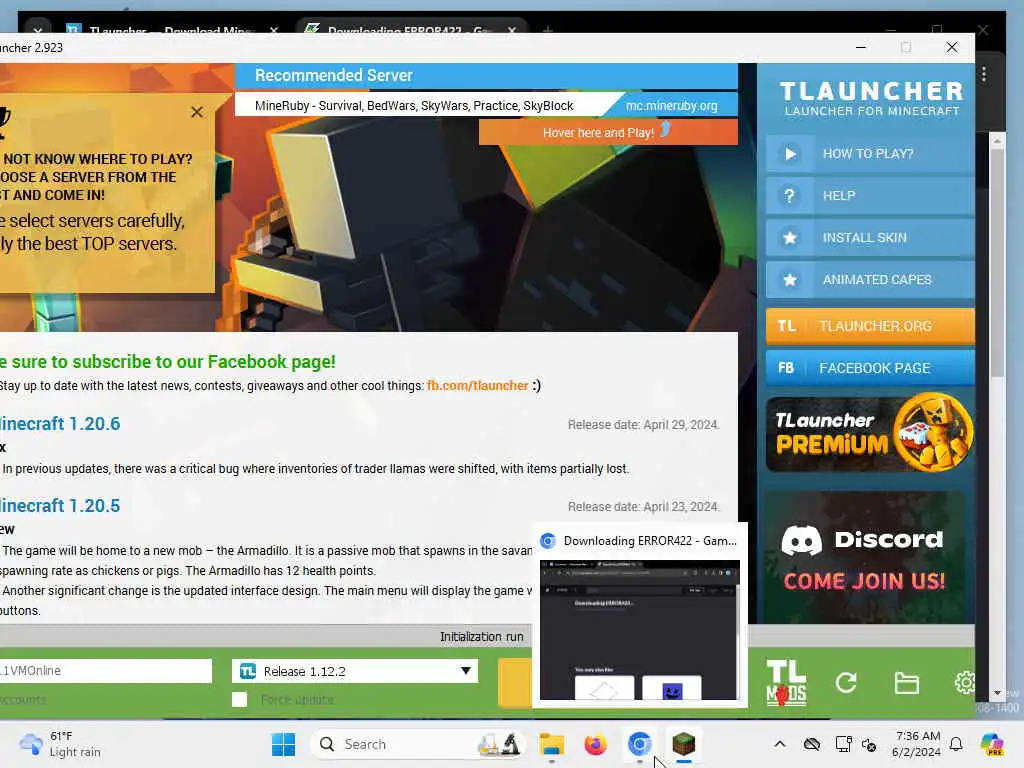Open the Minecraft 1.20.6 news heading

[x=60, y=424]
